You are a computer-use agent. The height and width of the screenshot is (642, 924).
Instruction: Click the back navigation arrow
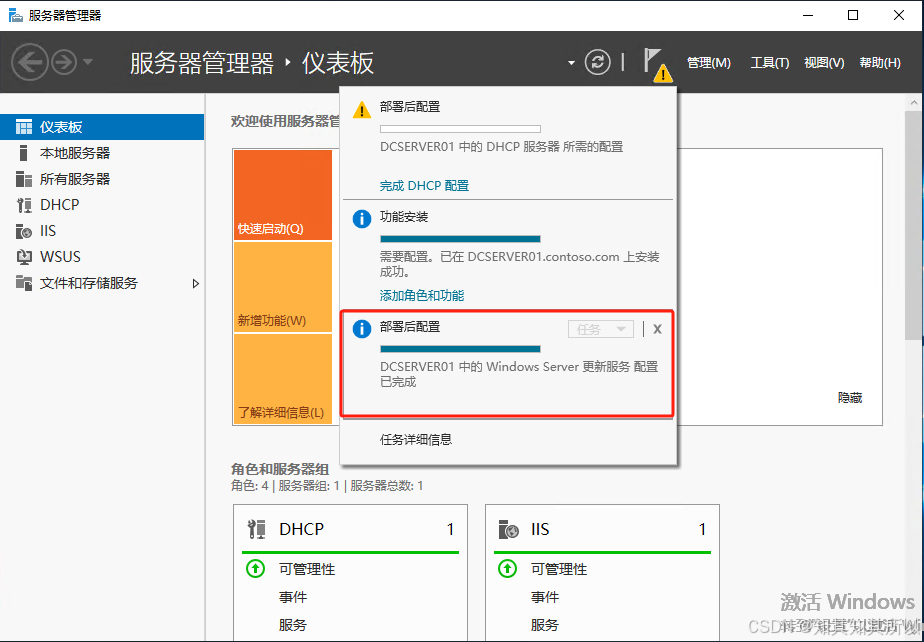tap(29, 62)
